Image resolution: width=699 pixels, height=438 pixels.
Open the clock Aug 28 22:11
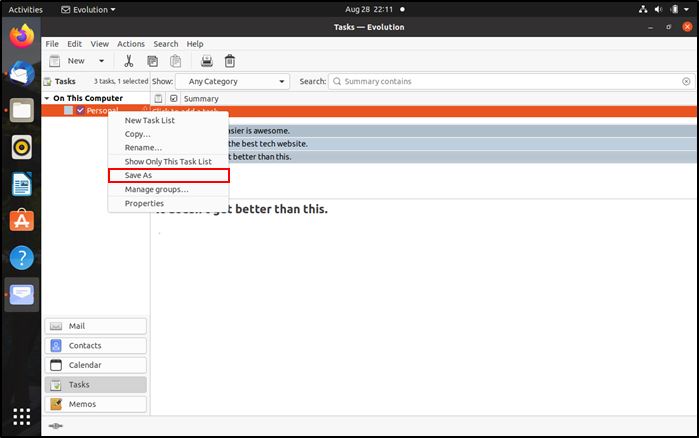tap(369, 9)
